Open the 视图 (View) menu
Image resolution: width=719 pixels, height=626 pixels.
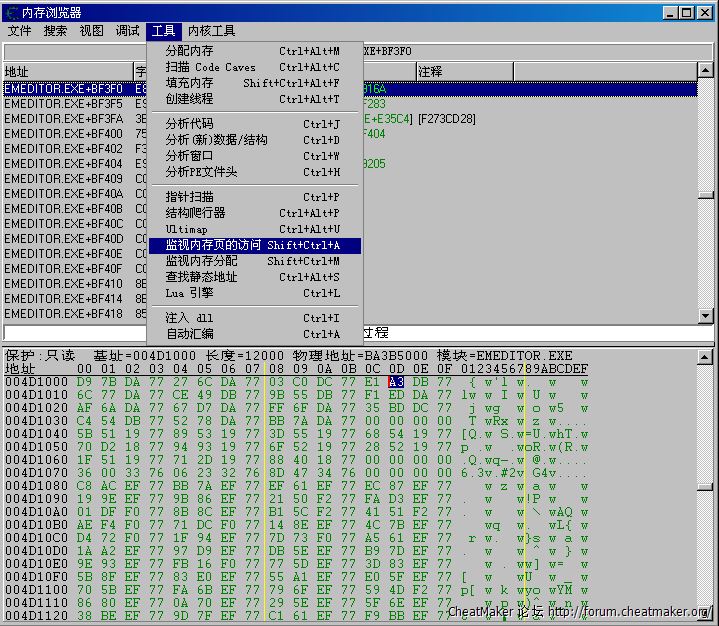(91, 31)
